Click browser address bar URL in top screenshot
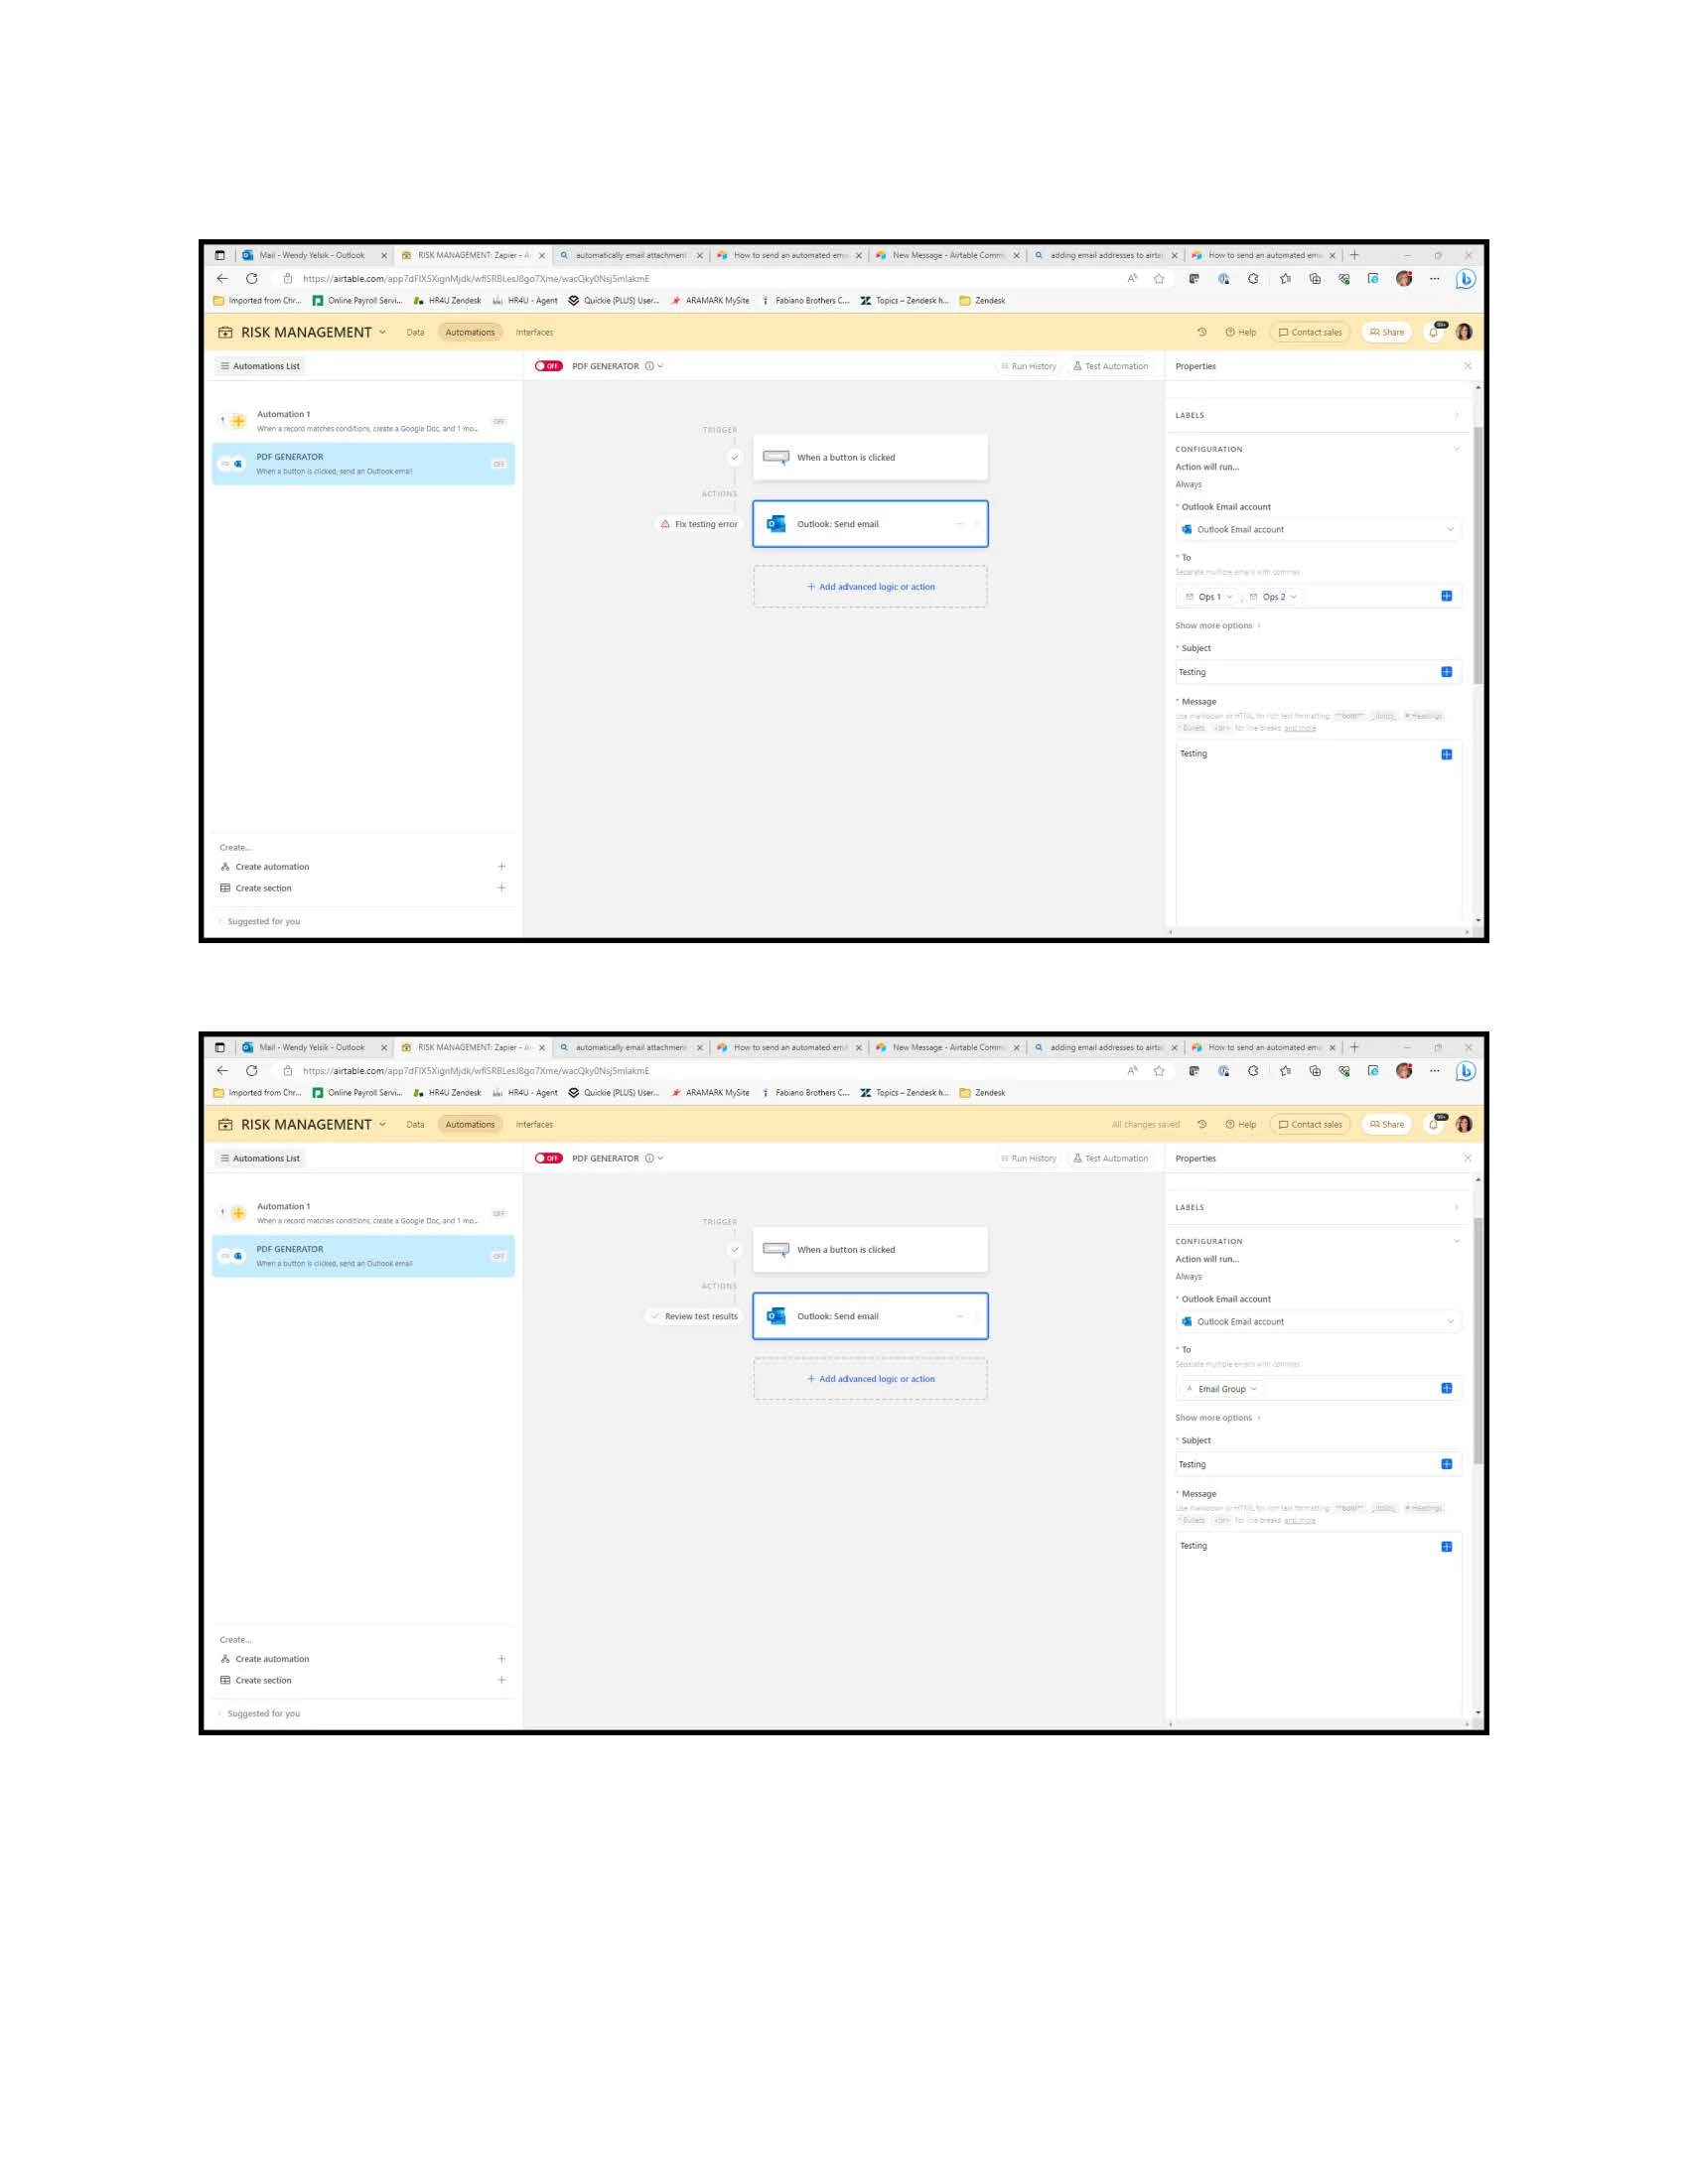 pyautogui.click(x=476, y=279)
